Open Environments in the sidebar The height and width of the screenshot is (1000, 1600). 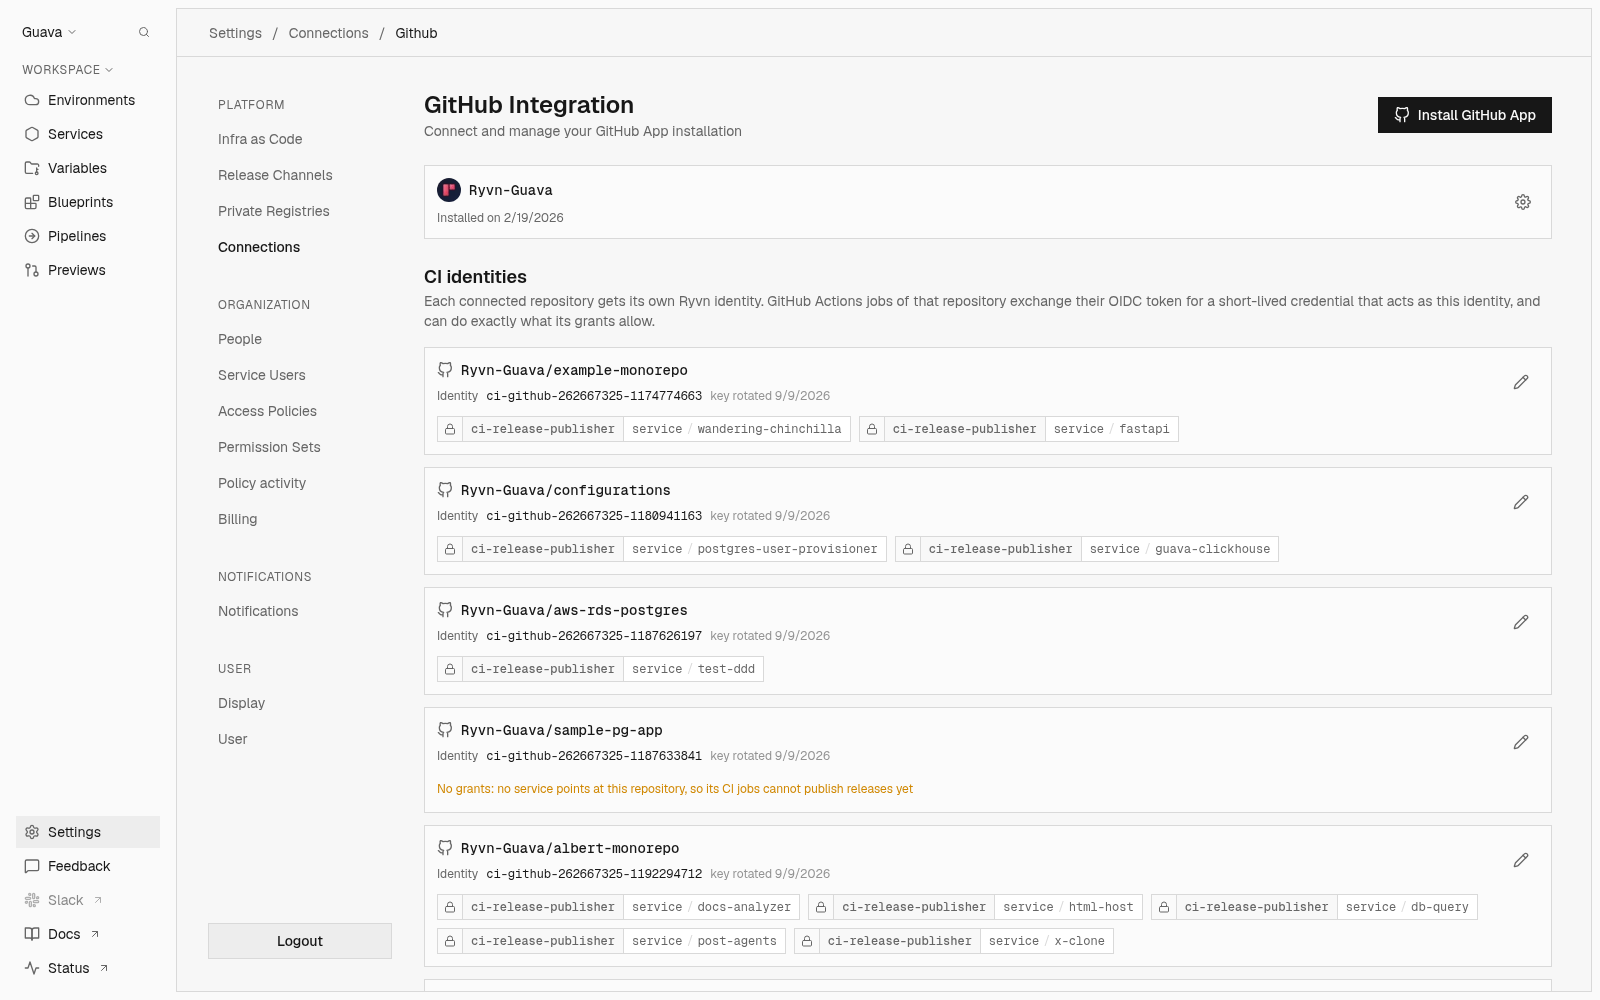point(88,100)
